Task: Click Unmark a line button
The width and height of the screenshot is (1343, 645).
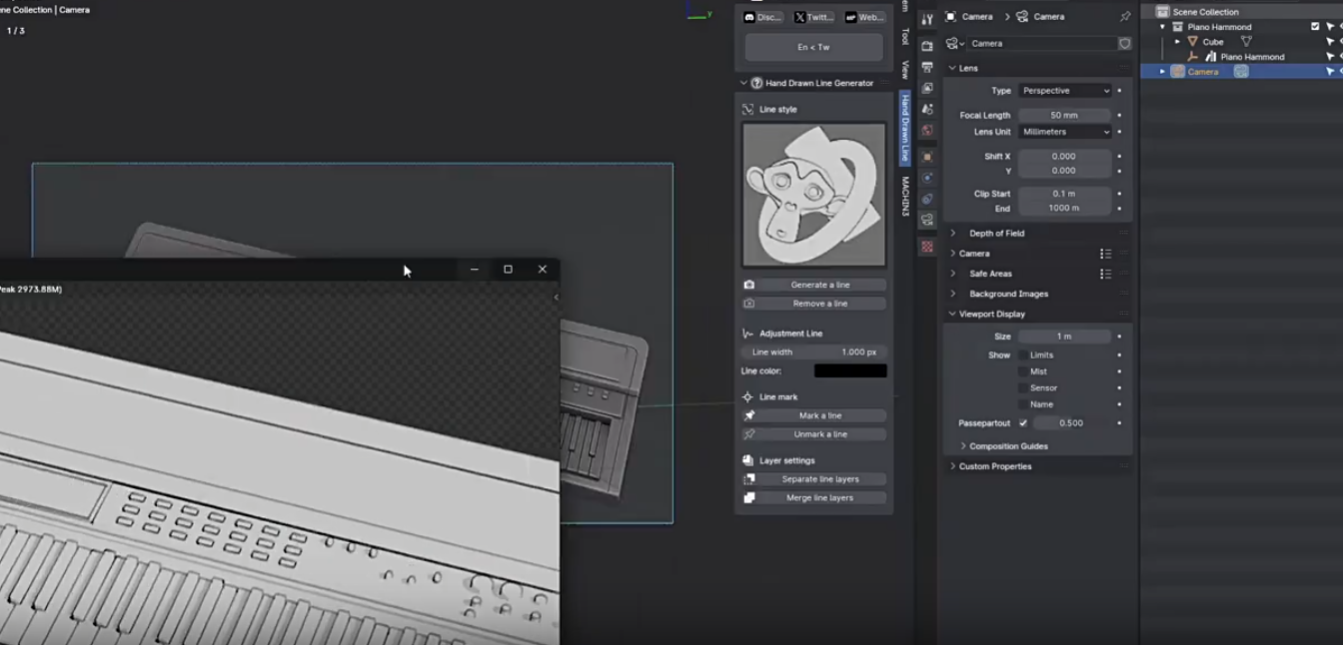Action: 814,435
